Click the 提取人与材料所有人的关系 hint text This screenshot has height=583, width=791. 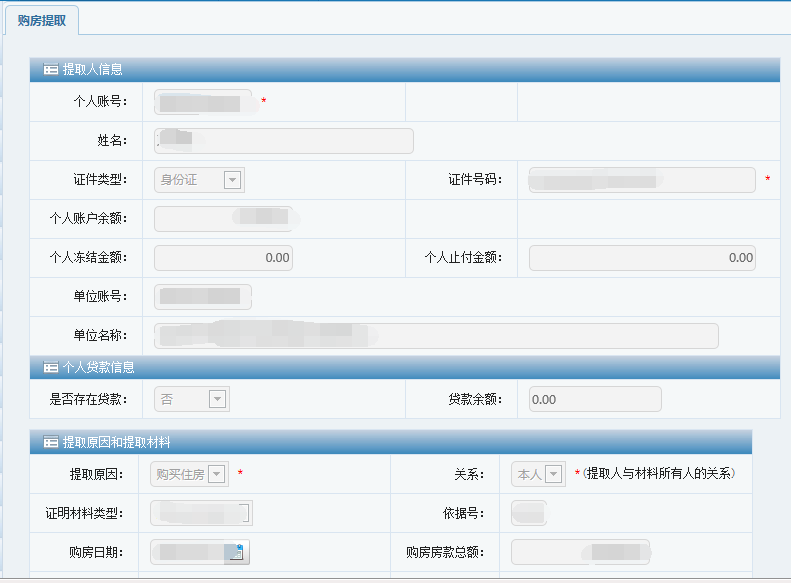pos(658,473)
